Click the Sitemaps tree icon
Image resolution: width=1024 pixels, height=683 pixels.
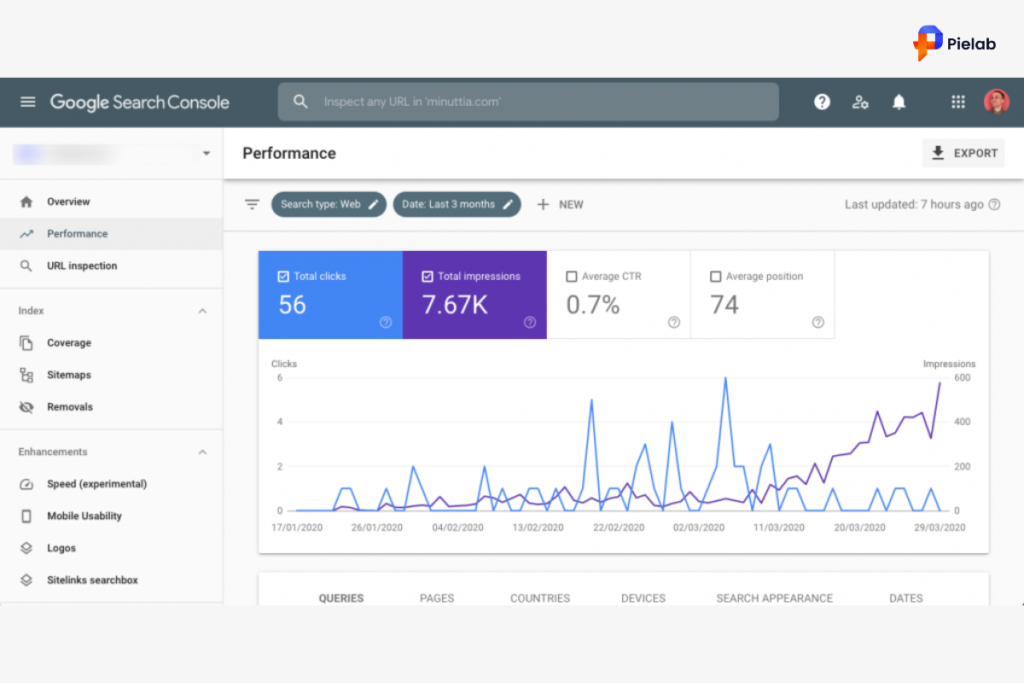(x=26, y=375)
